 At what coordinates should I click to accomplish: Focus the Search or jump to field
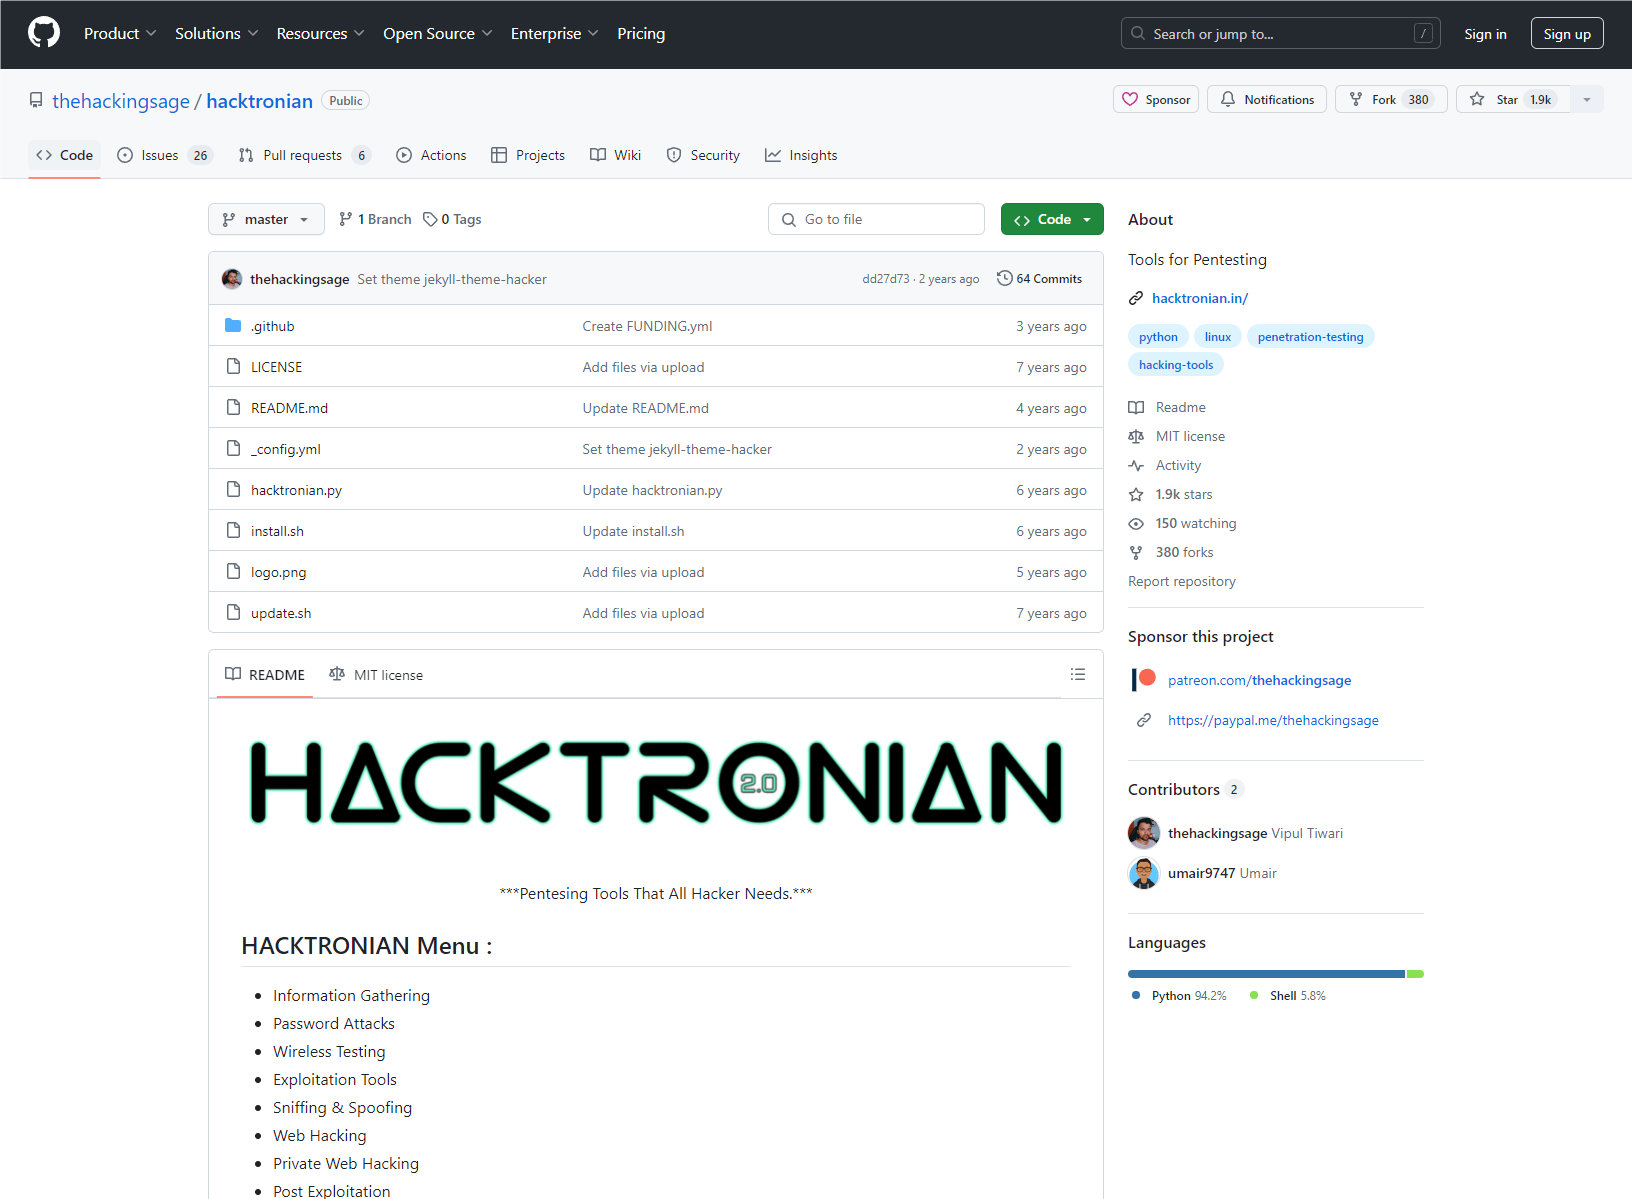pos(1280,33)
